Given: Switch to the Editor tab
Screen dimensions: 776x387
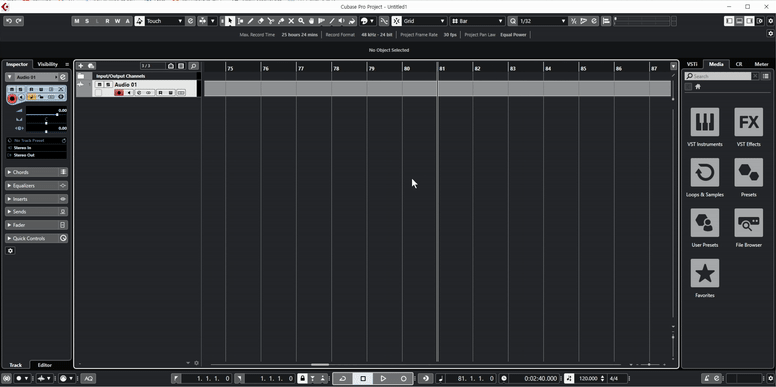Looking at the screenshot, I should [x=45, y=365].
